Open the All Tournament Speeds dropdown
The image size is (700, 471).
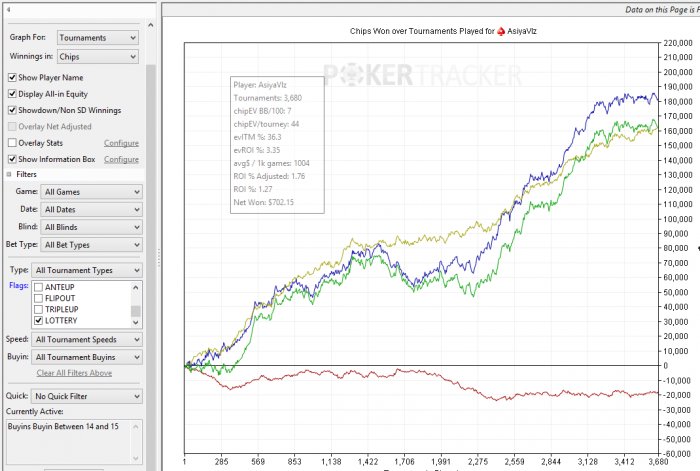pyautogui.click(x=87, y=340)
